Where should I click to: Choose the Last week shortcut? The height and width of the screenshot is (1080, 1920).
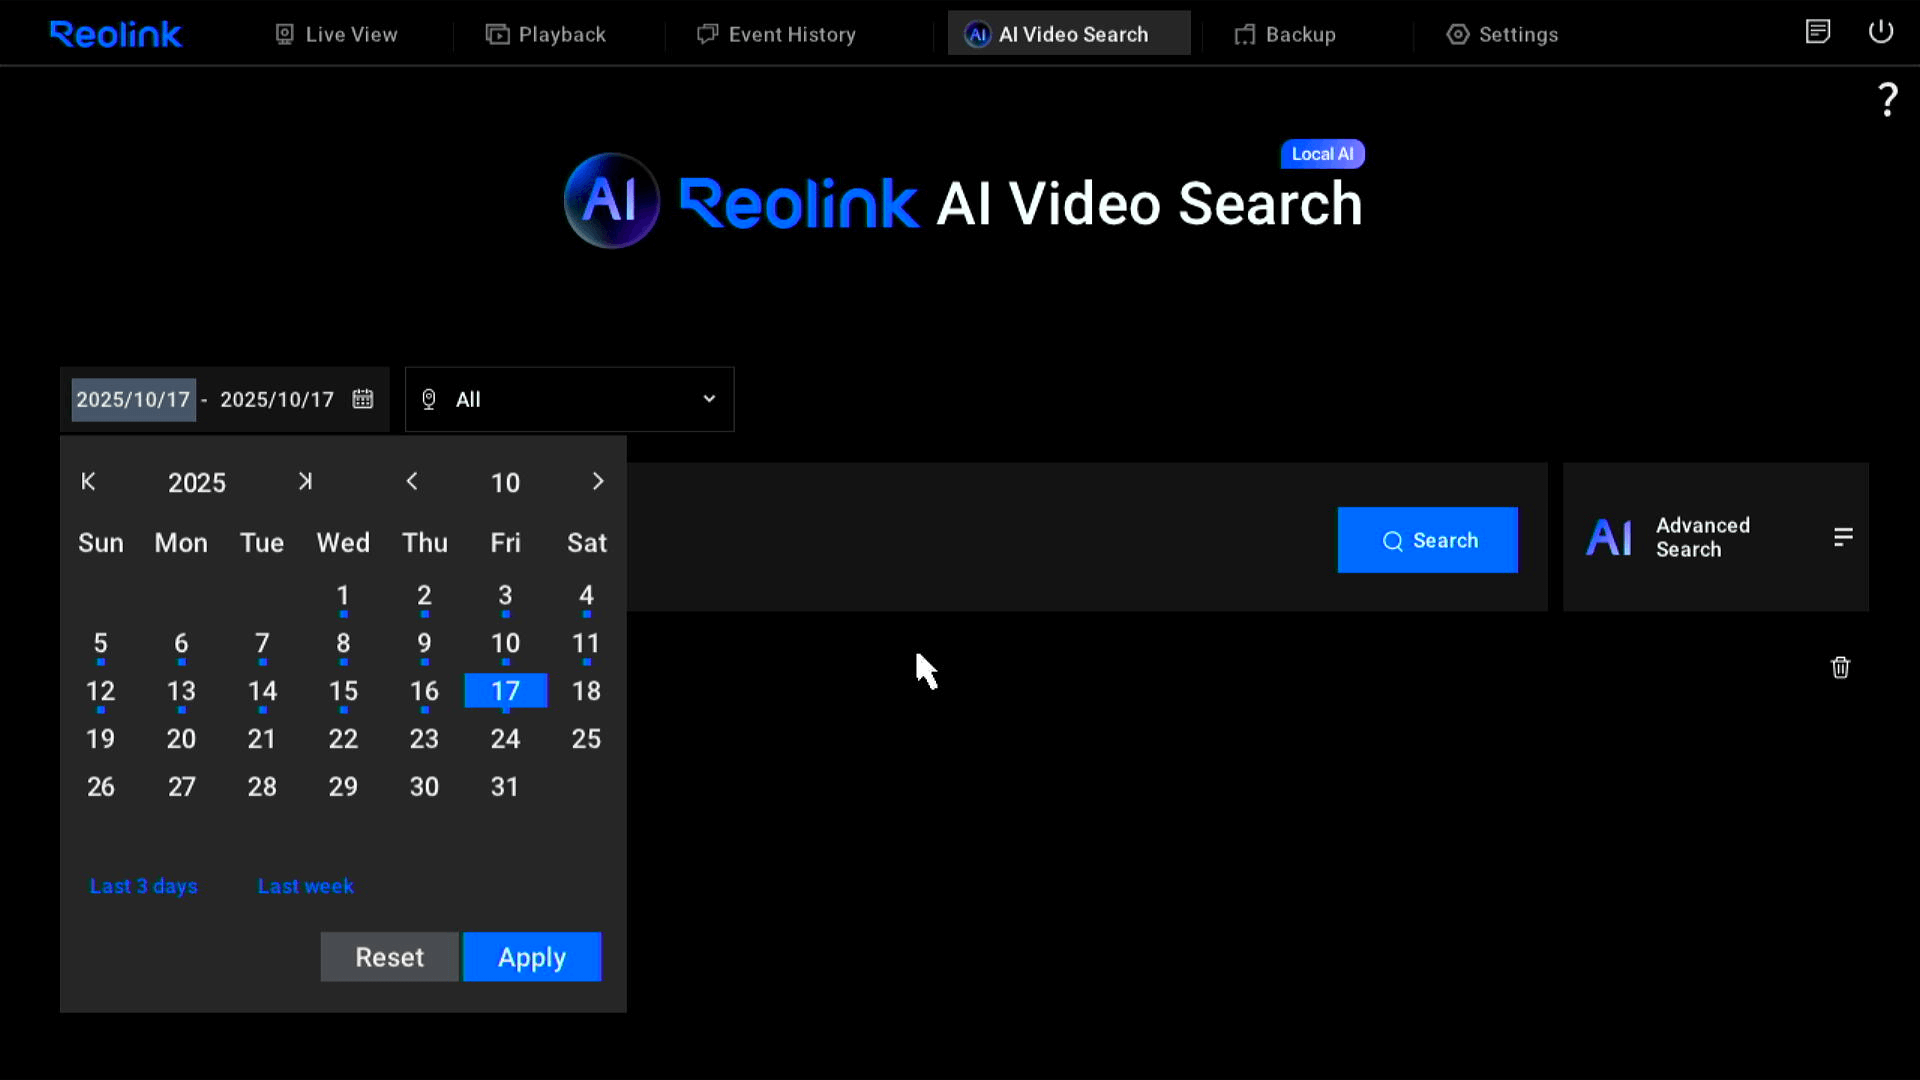click(305, 886)
